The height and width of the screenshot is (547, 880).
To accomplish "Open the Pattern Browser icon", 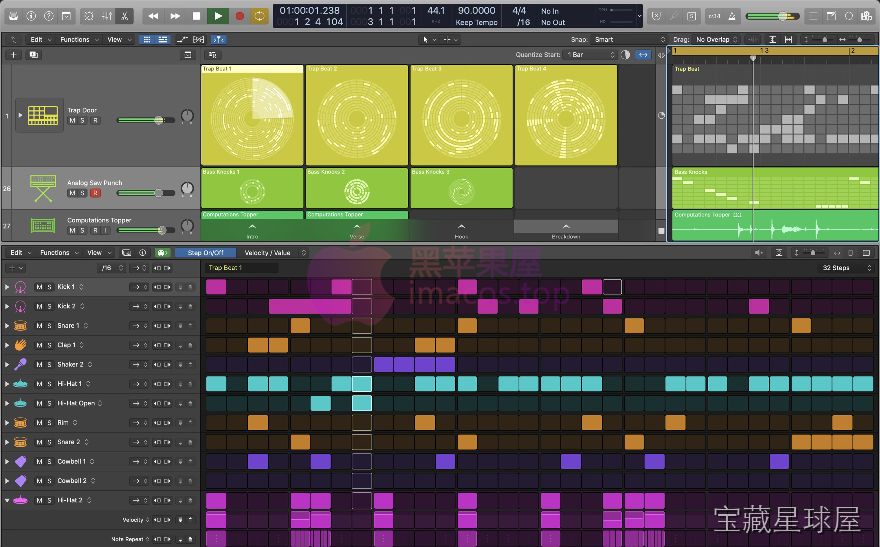I will click(x=126, y=252).
